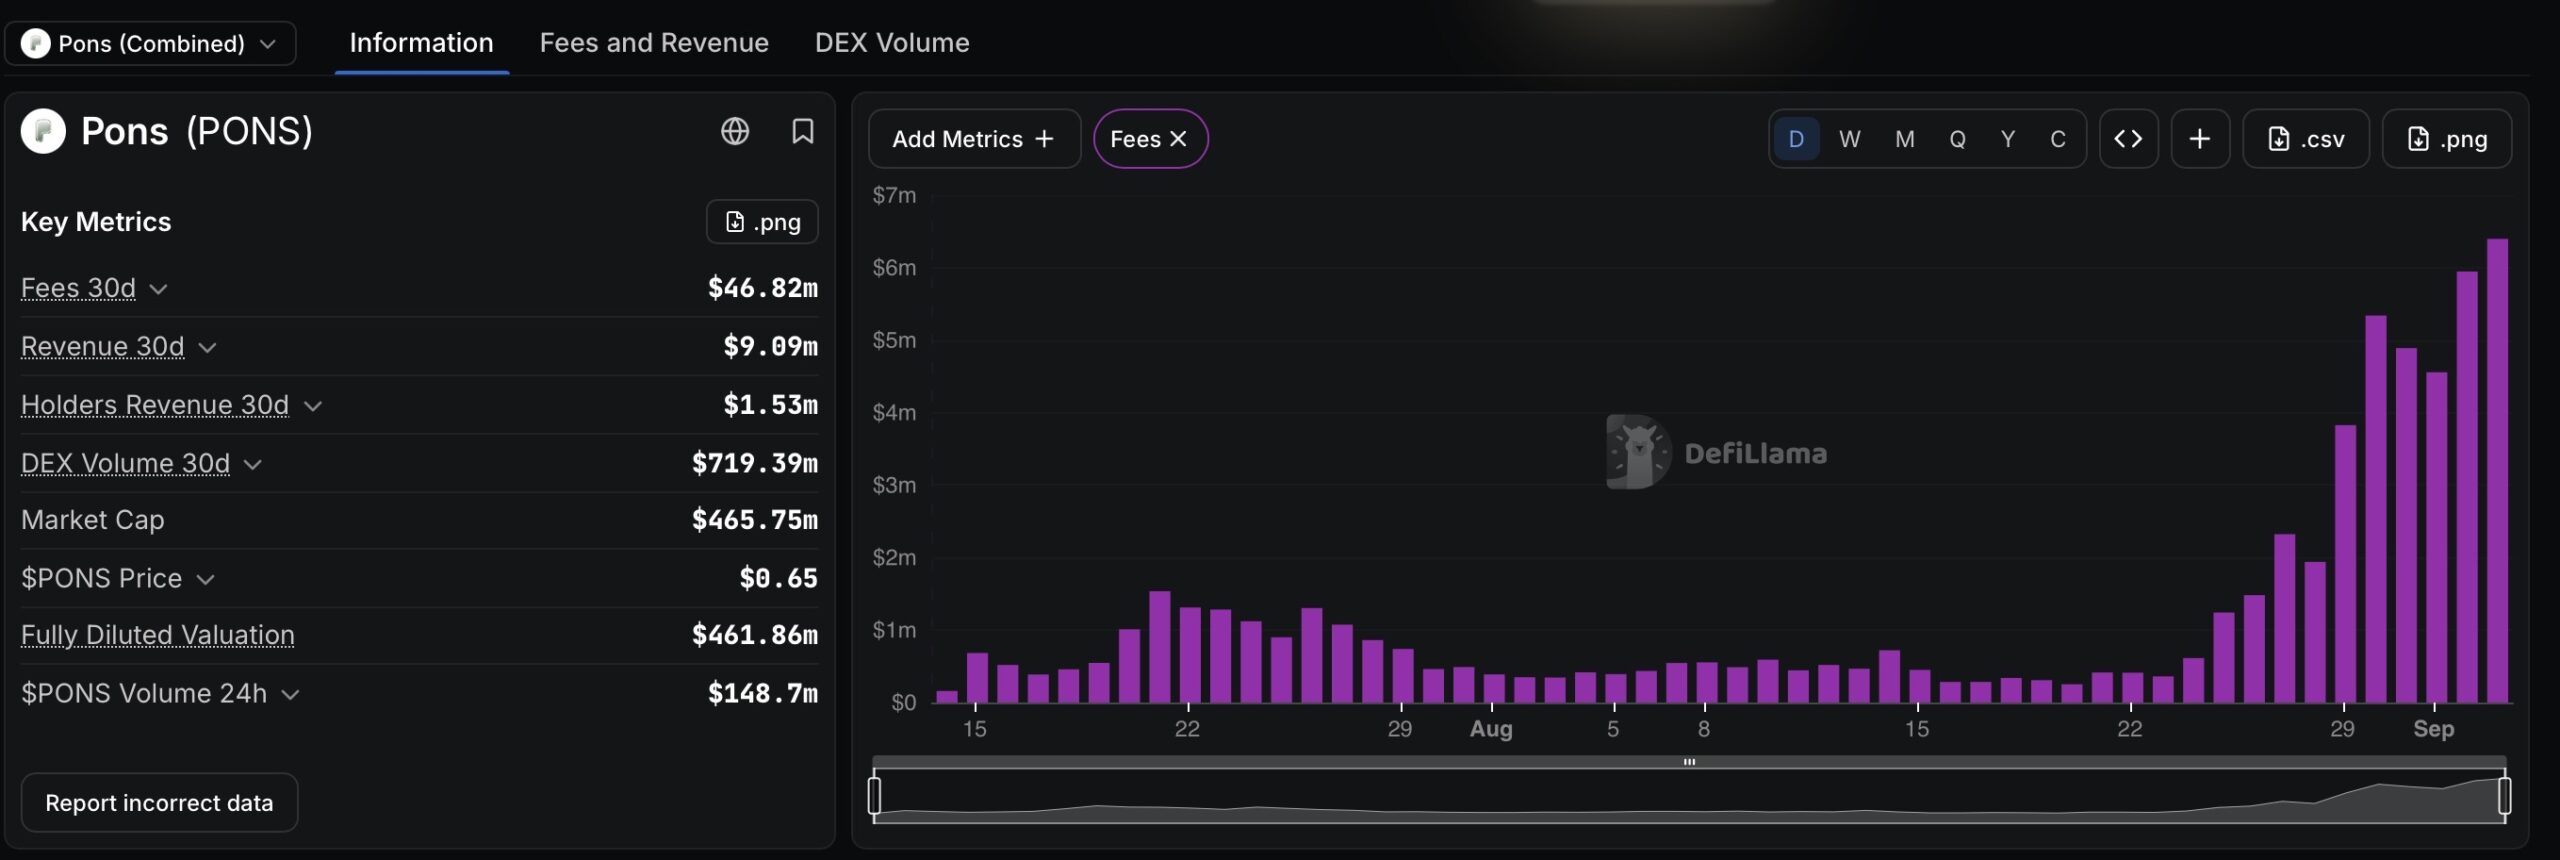The height and width of the screenshot is (860, 2560).
Task: Bookmark Pons with the bookmark icon
Action: tap(802, 131)
